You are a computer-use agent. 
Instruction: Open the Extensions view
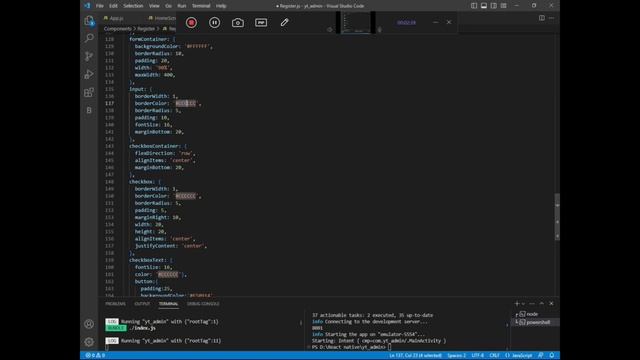click(89, 92)
